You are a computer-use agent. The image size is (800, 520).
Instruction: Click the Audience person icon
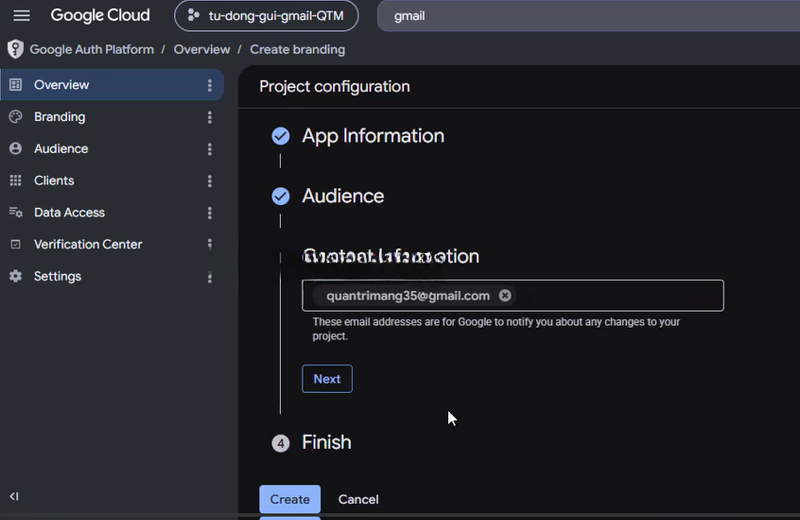tap(16, 148)
